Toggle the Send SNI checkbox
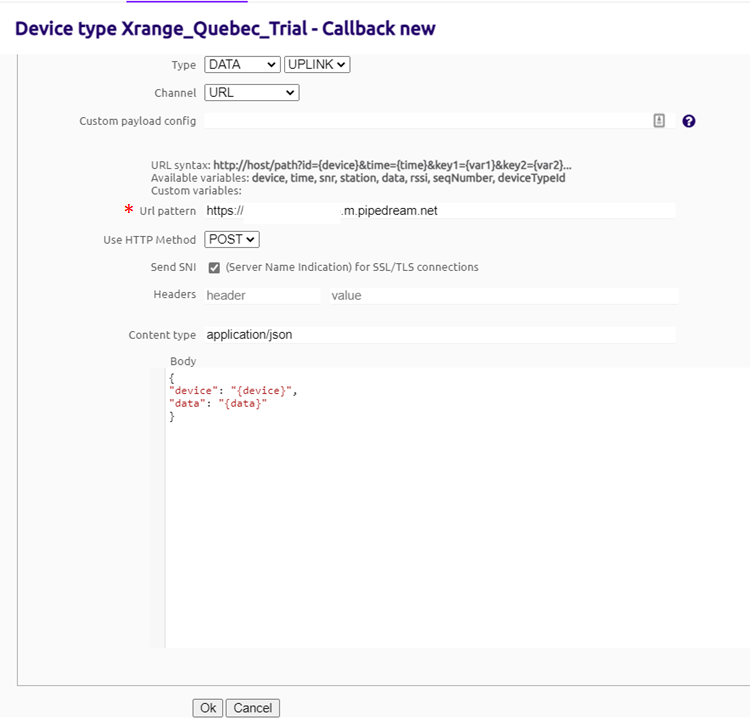750x720 pixels. coord(214,268)
